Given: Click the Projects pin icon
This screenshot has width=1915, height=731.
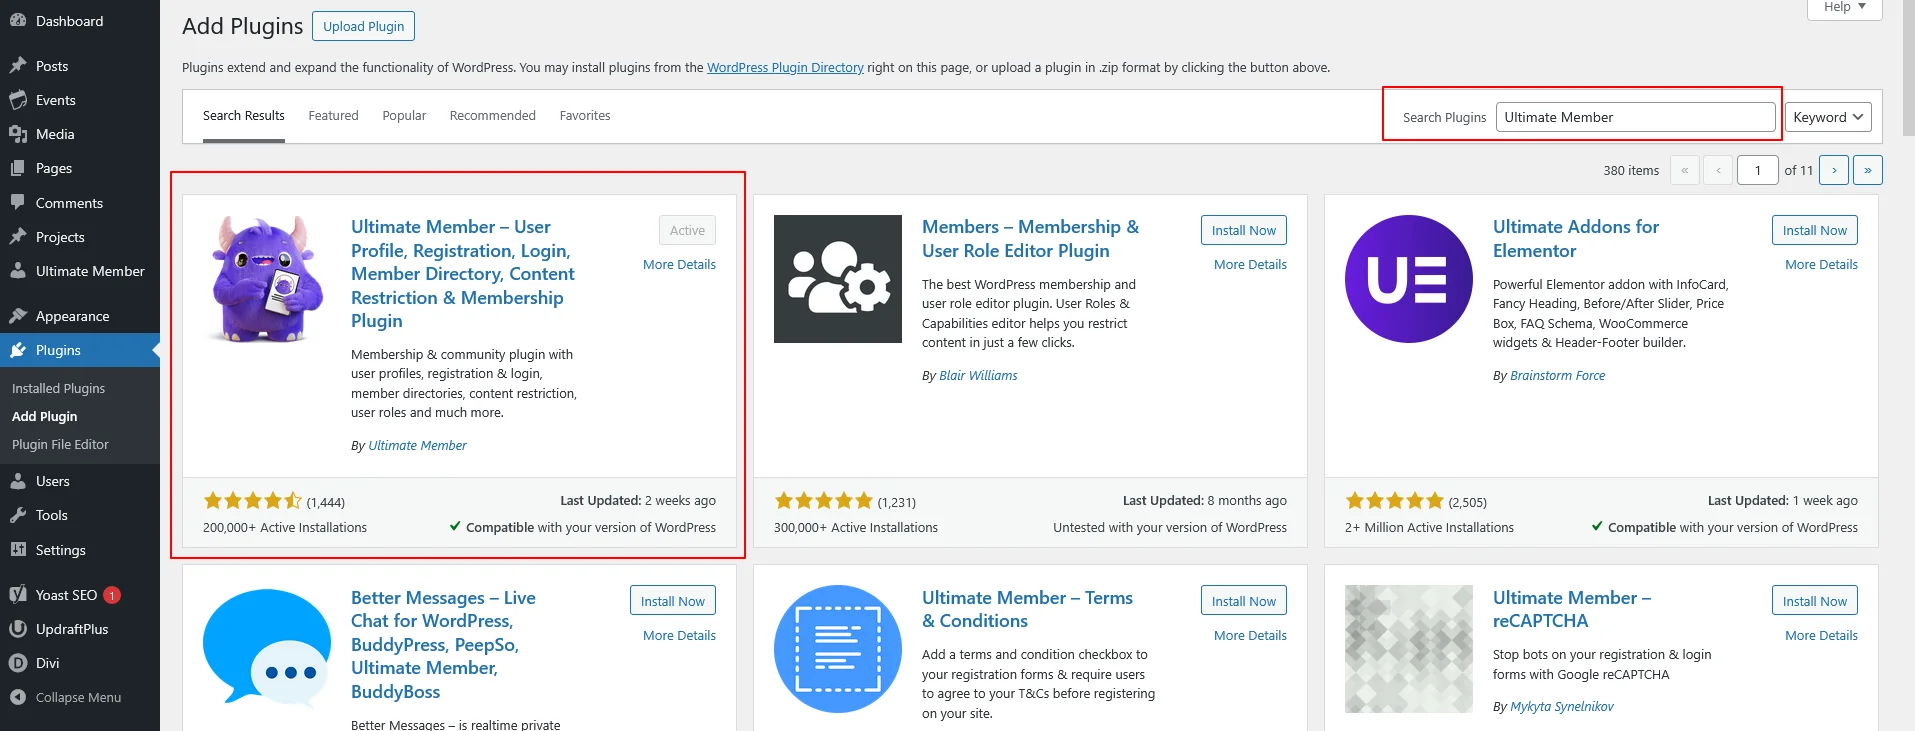Looking at the screenshot, I should coord(18,237).
